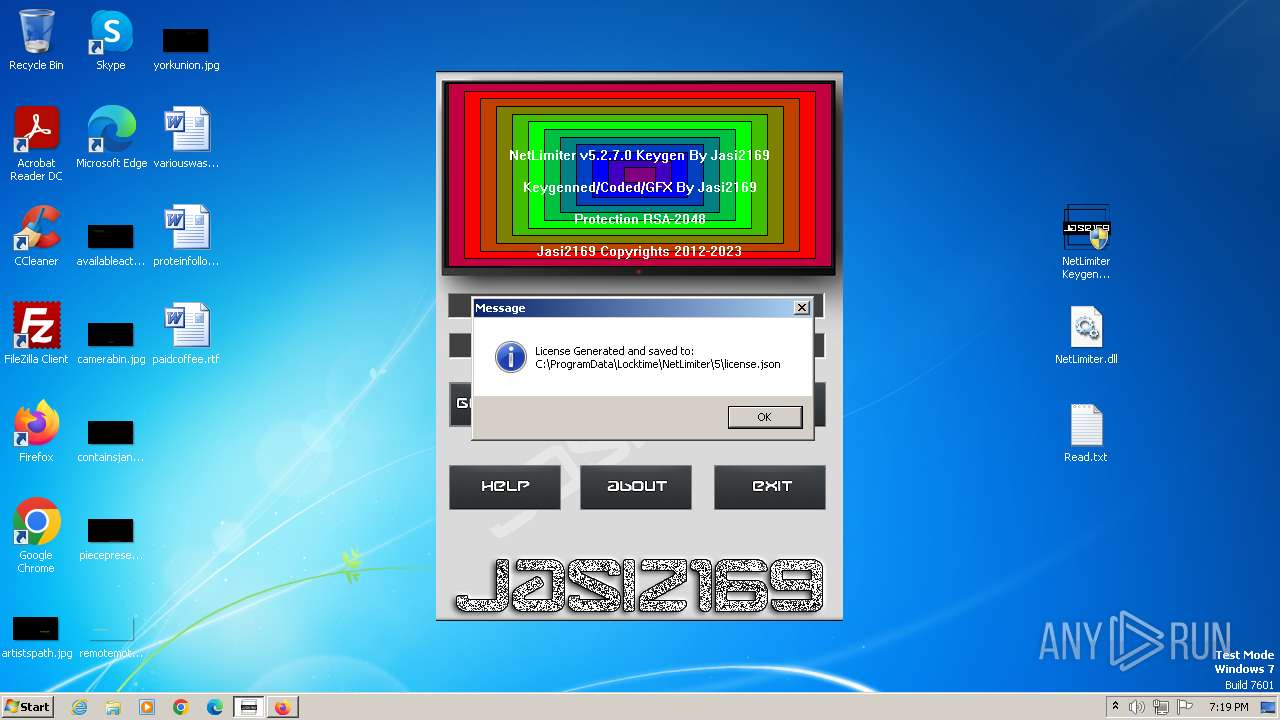Viewport: 1280px width, 720px height.
Task: Open Google Chrome desktop shortcut
Action: 36,536
